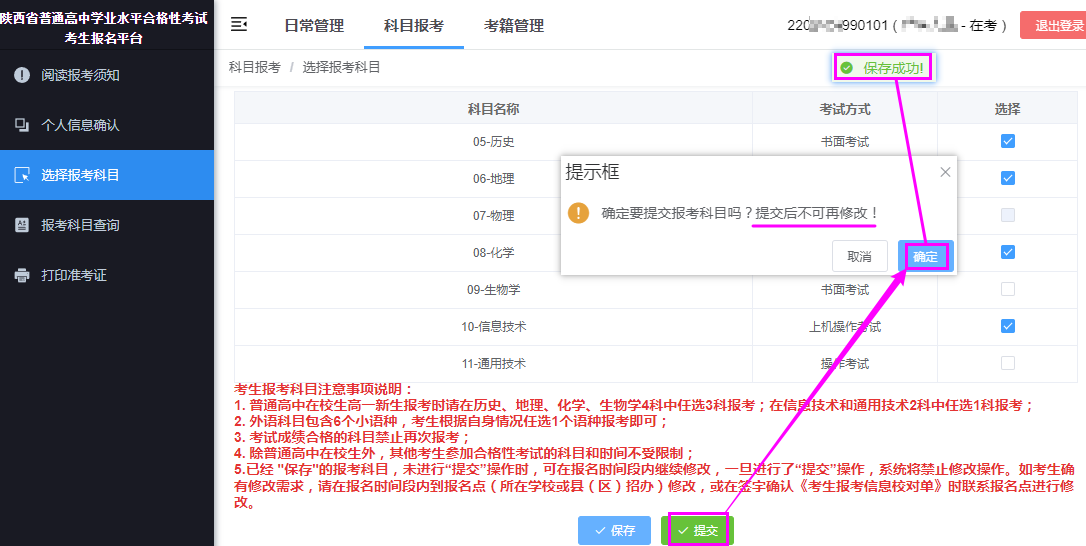Image resolution: width=1086 pixels, height=546 pixels.
Task: Click the orange warning icon in dialog
Action: pos(578,213)
